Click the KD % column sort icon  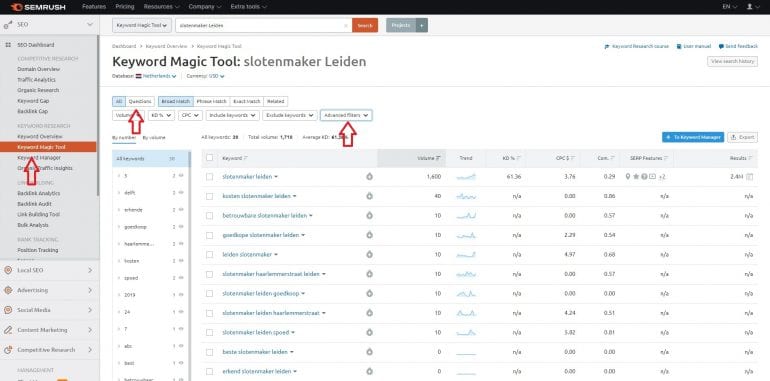518,158
